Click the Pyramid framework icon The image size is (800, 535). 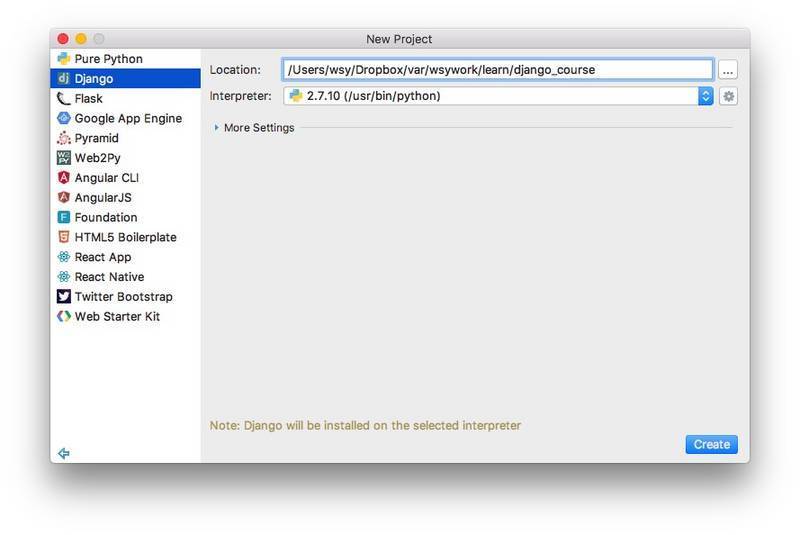click(x=63, y=138)
